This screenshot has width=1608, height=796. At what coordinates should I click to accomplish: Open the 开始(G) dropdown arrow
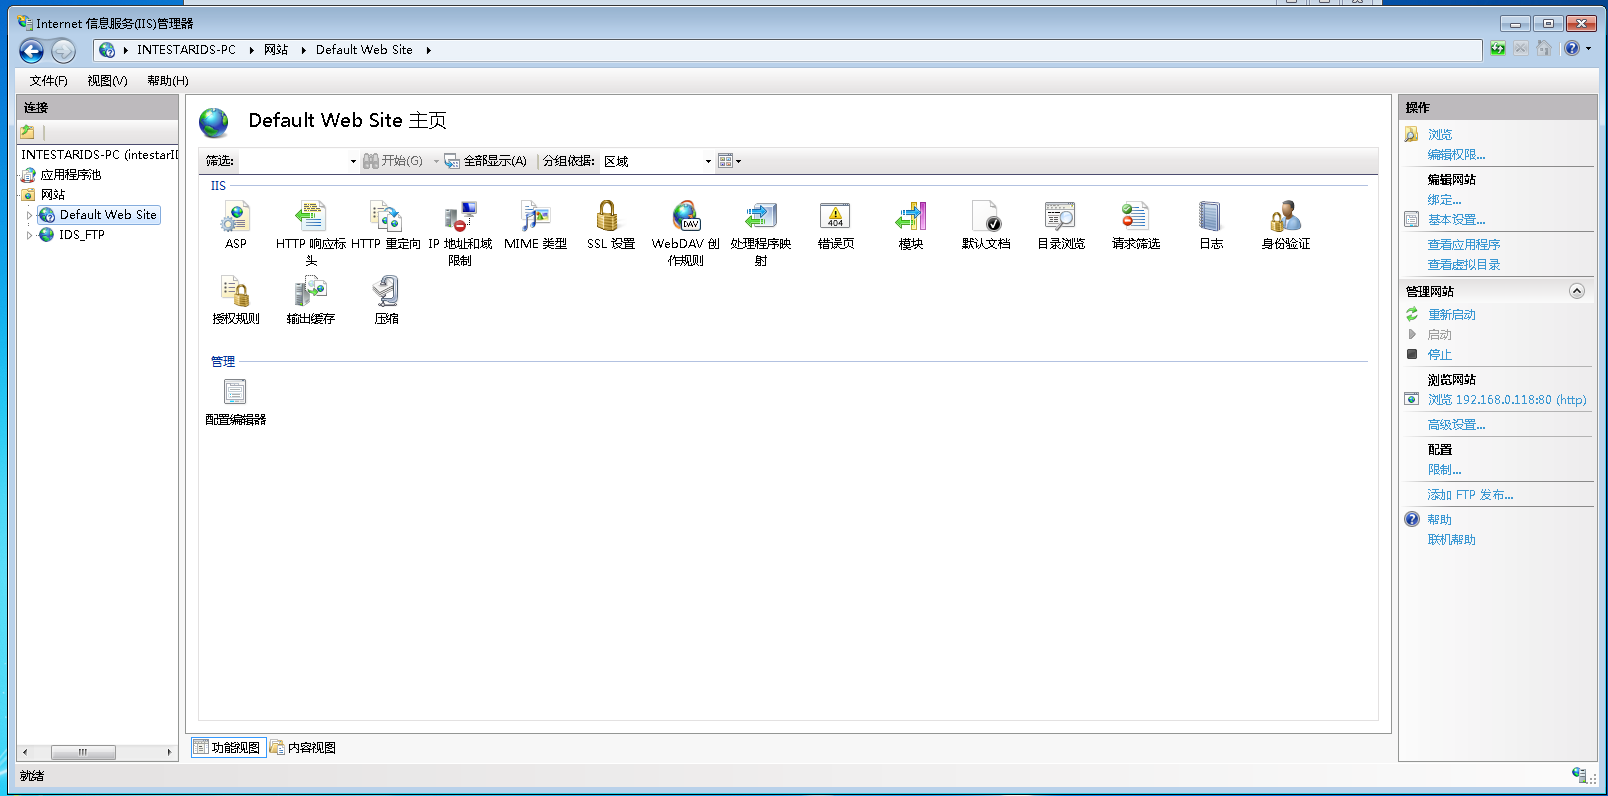(x=436, y=161)
